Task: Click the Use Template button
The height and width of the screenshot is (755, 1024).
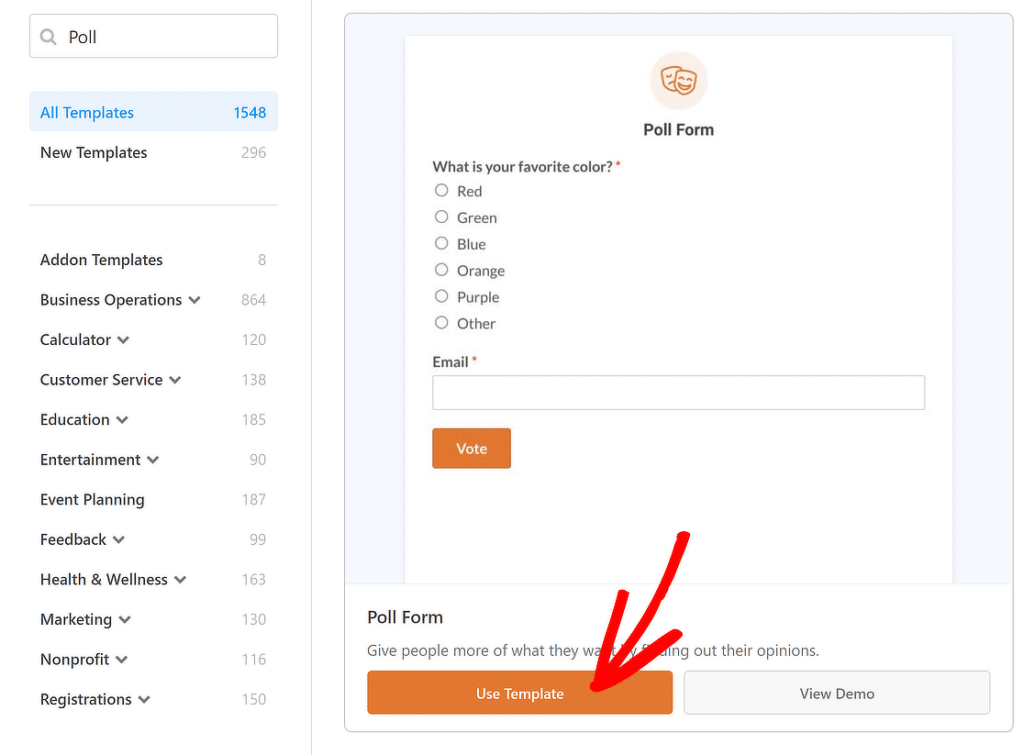Action: (519, 692)
